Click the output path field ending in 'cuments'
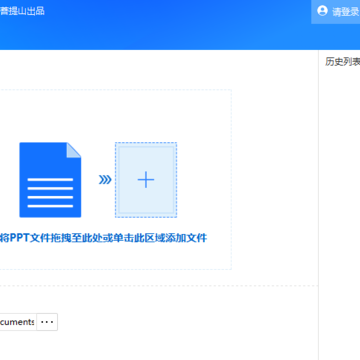 pos(17,322)
